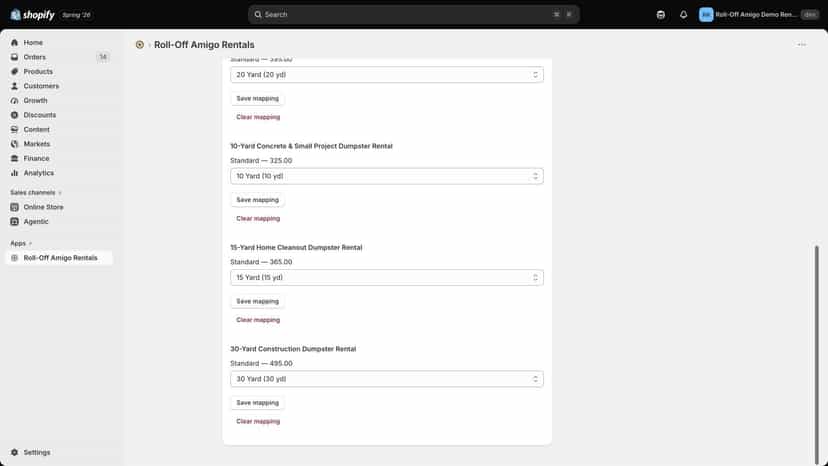Click text Standard — 325.00
The width and height of the screenshot is (828, 466).
pyautogui.click(x=261, y=161)
